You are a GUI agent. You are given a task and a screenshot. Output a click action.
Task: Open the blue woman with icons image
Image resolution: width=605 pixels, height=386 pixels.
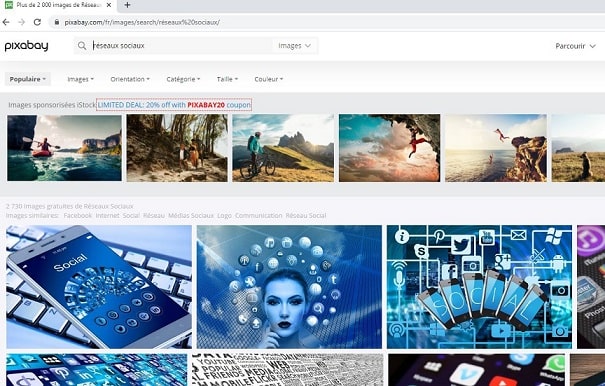tap(289, 287)
